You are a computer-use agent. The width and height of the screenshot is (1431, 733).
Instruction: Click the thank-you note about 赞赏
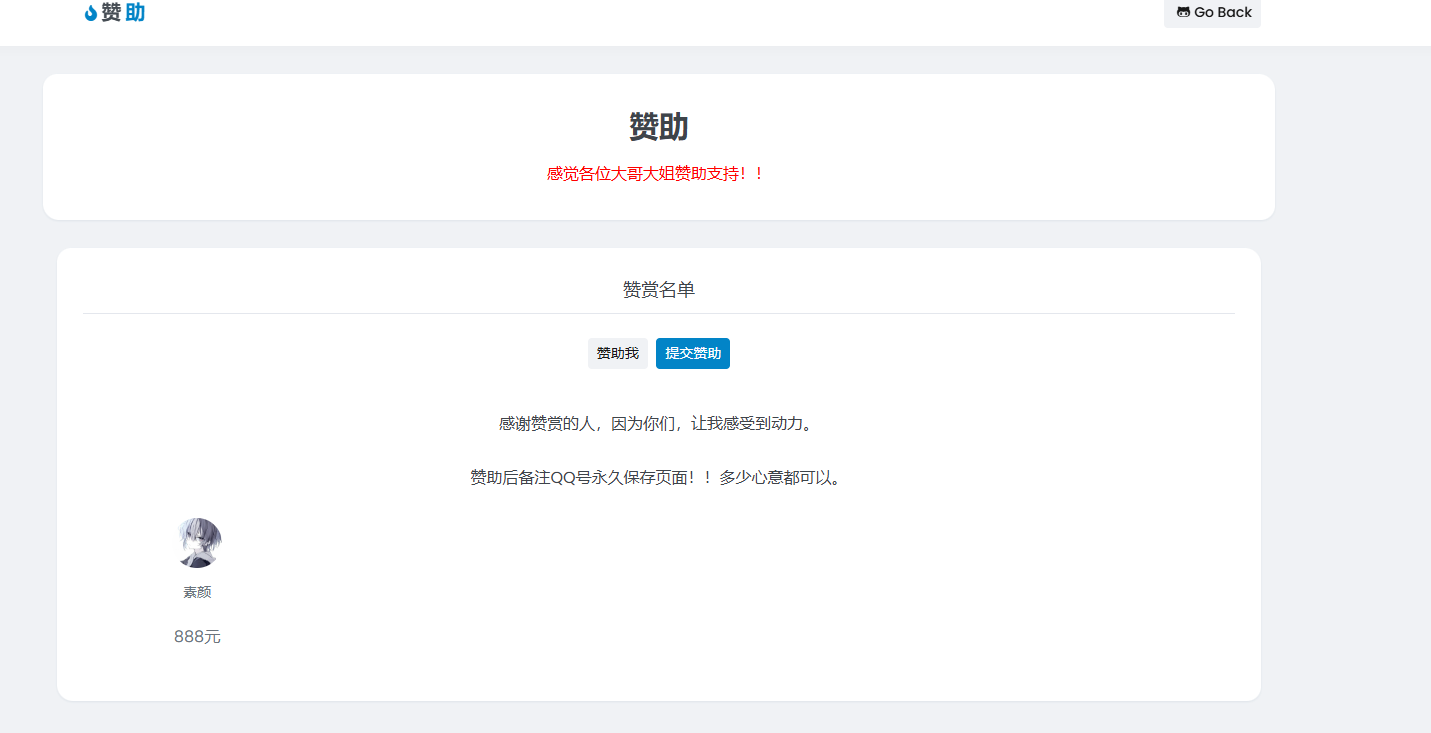coord(658,423)
